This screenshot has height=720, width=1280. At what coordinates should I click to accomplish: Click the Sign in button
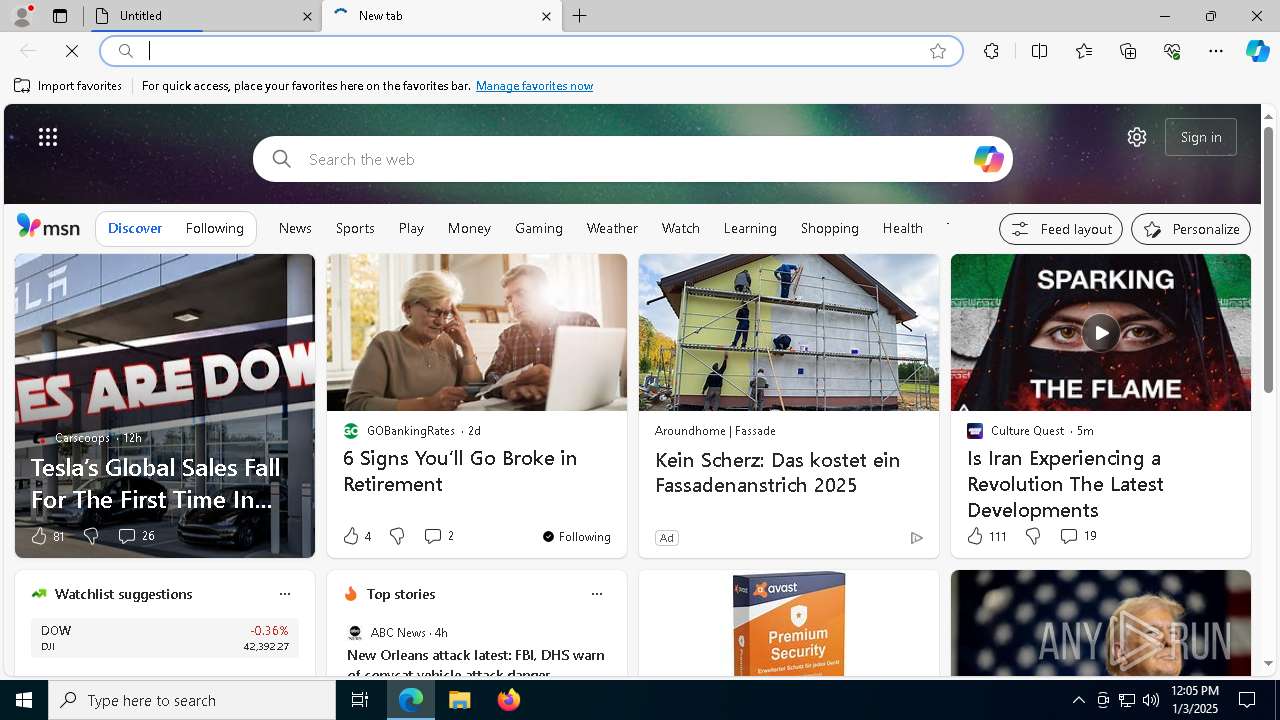click(x=1201, y=137)
